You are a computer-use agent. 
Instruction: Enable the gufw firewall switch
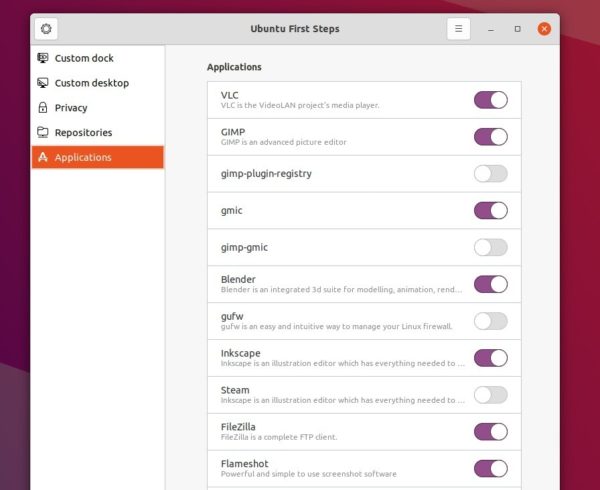click(491, 321)
